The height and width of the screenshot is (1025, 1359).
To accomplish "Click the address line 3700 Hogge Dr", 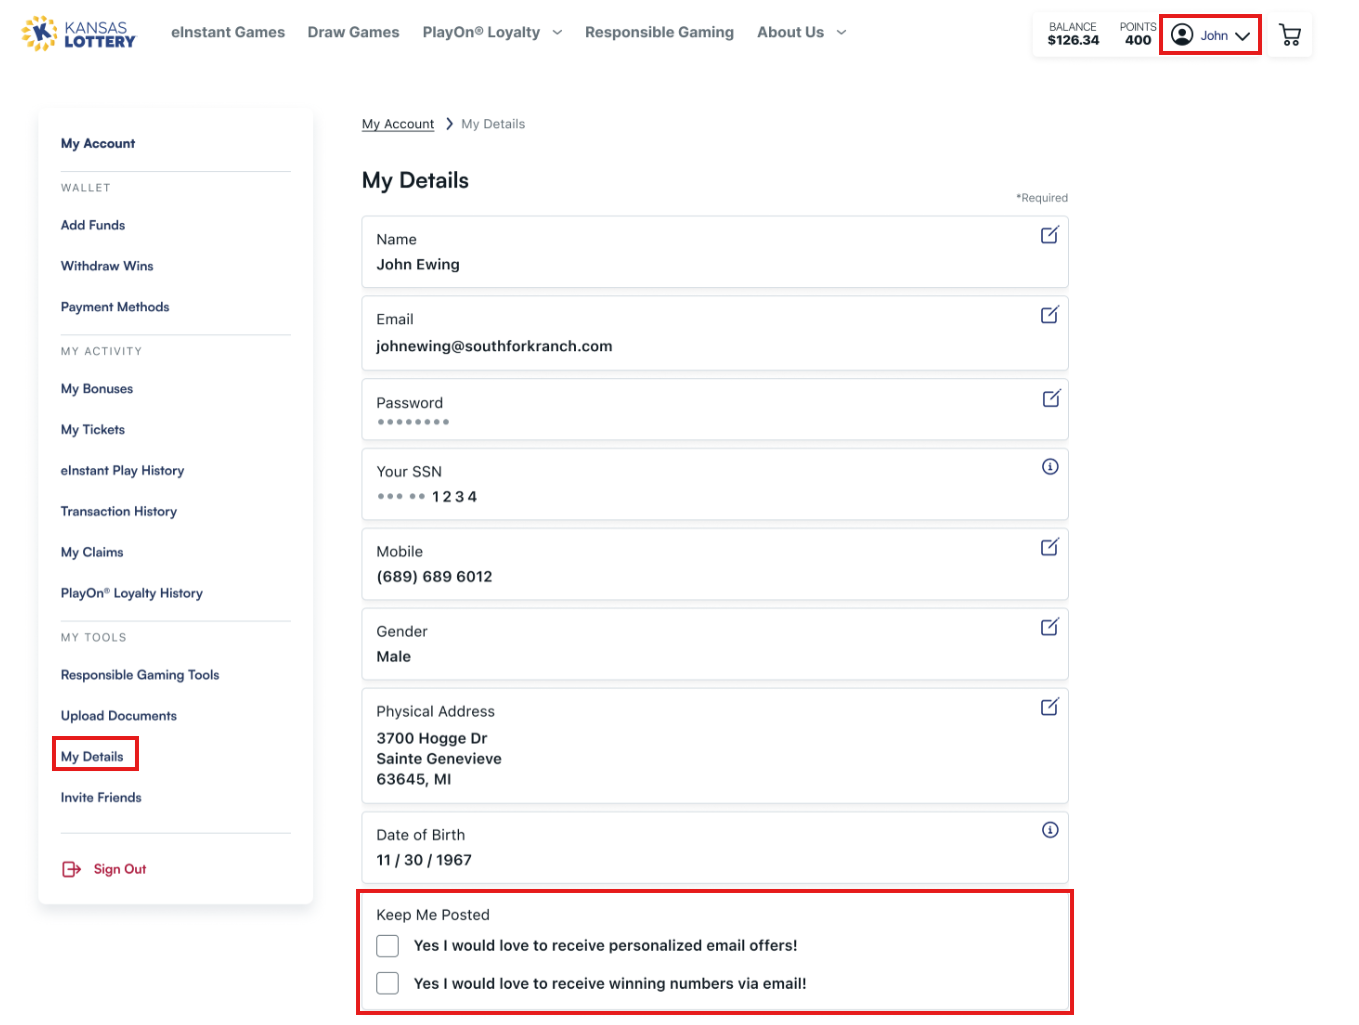I will pos(432,738).
